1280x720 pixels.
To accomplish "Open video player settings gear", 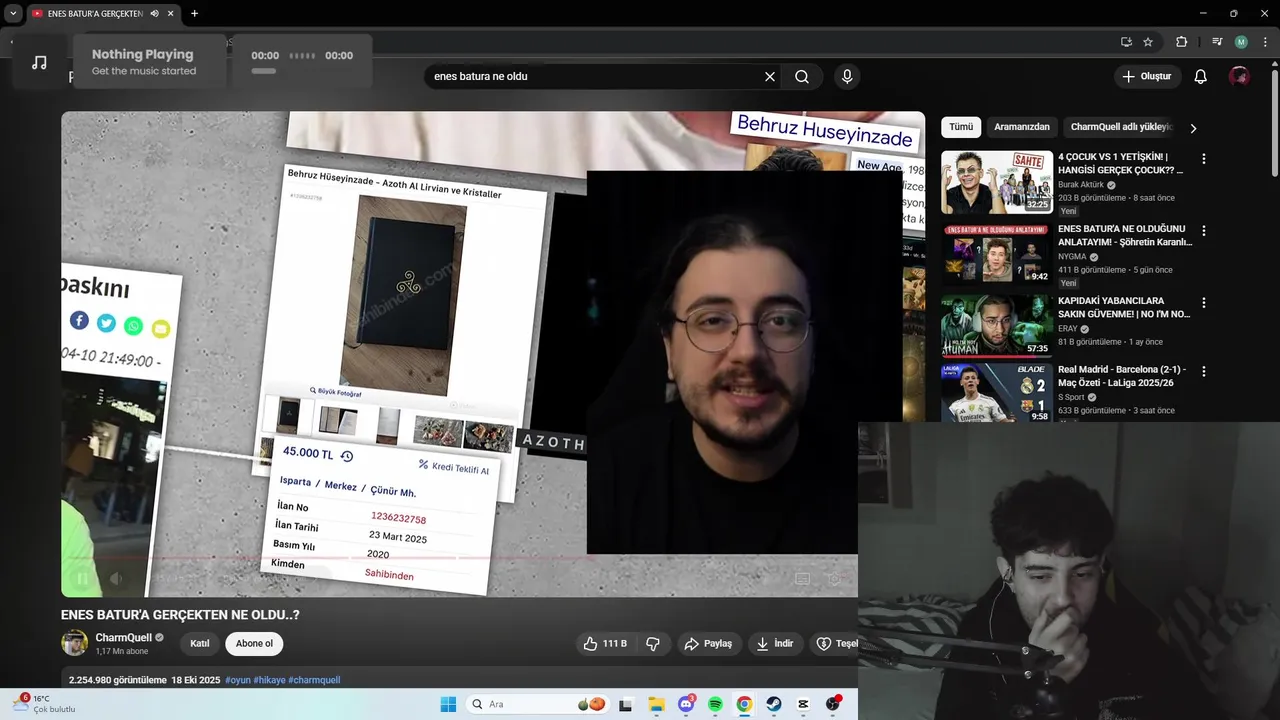I will 835,579.
